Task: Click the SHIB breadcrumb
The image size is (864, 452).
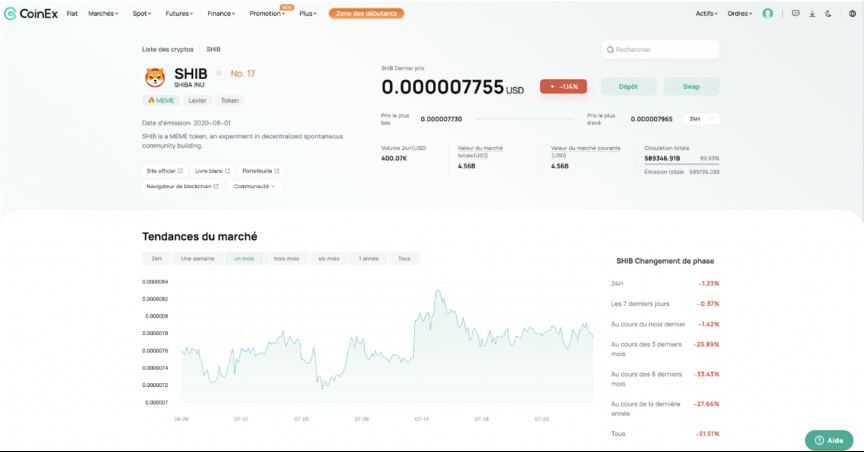Action: (x=213, y=50)
